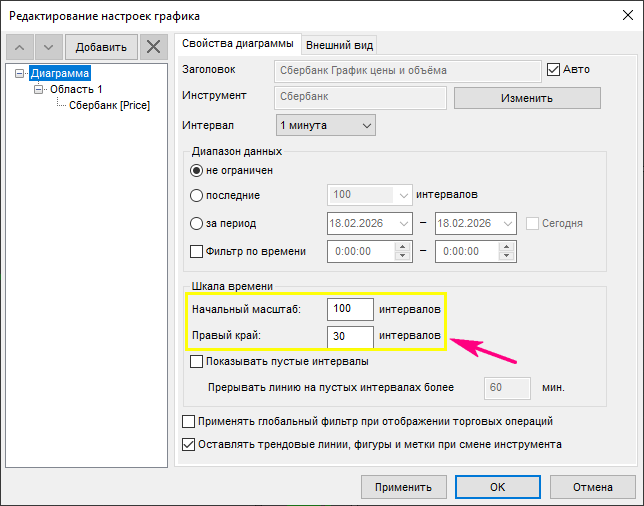Viewport: 644px width, 506px height.
Task: Enable the Фильтр по времени checkbox
Action: pos(197,251)
